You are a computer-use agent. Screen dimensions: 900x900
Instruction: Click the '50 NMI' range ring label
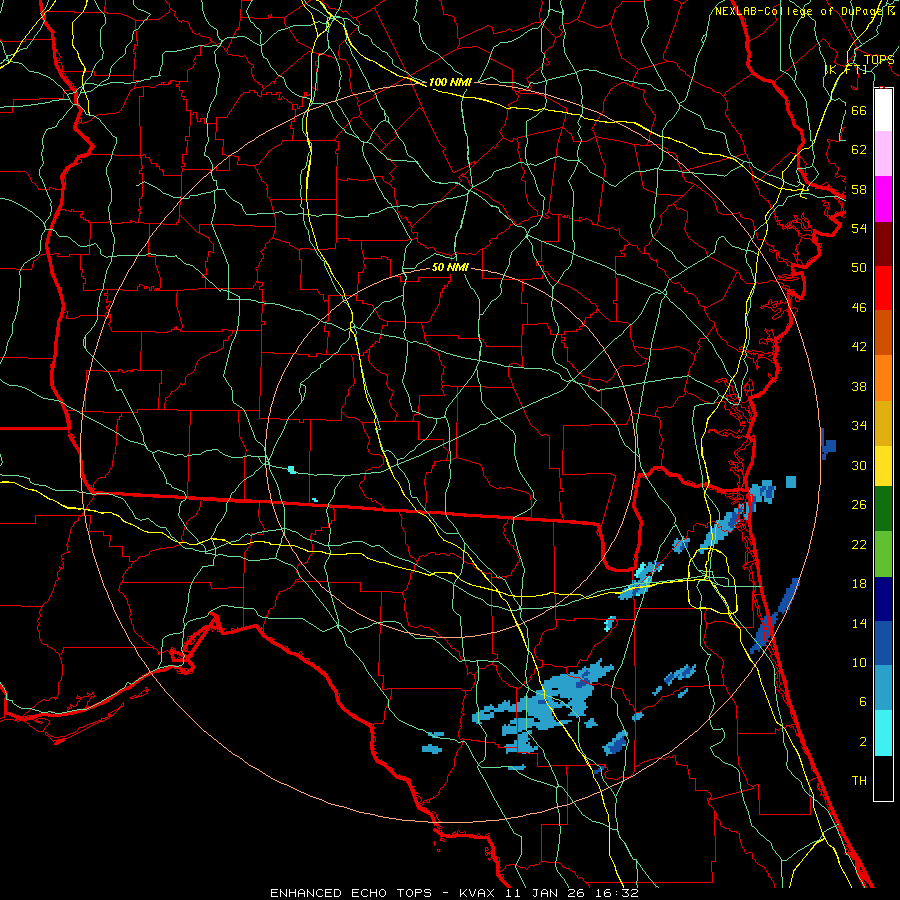tap(450, 268)
